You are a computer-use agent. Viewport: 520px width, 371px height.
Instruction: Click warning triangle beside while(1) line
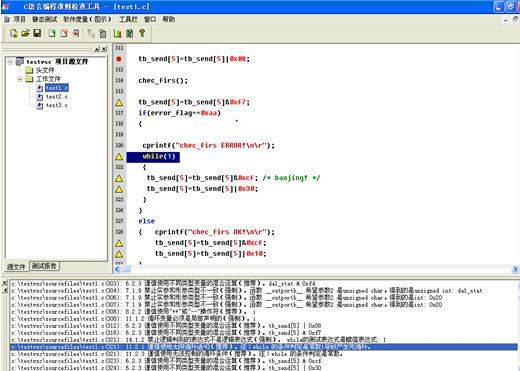pos(119,157)
